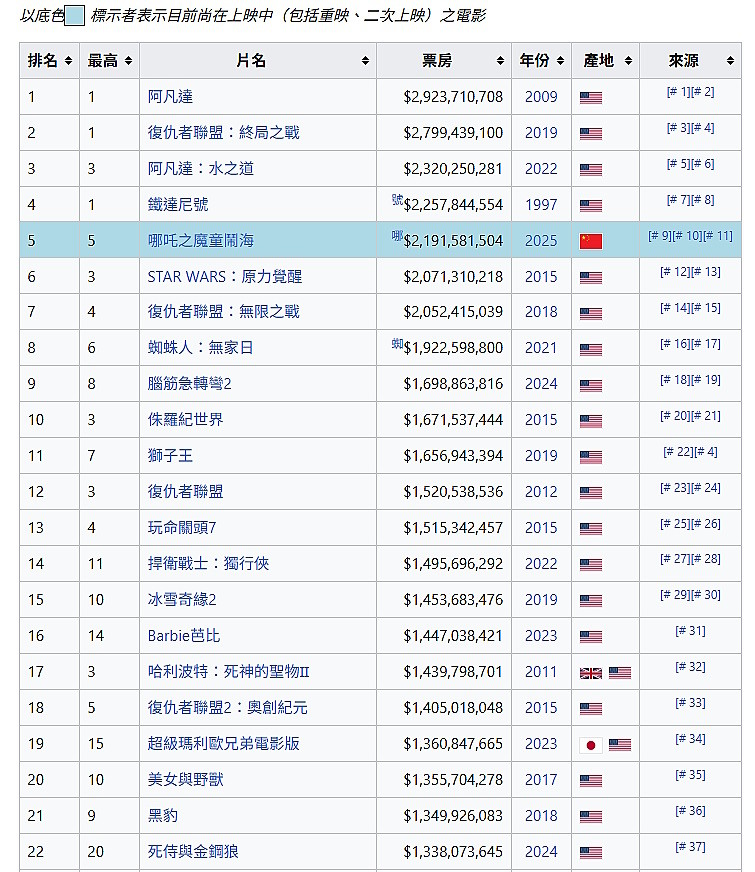Click the US flag in 哈利波特：死神的聖物II row

[619, 673]
